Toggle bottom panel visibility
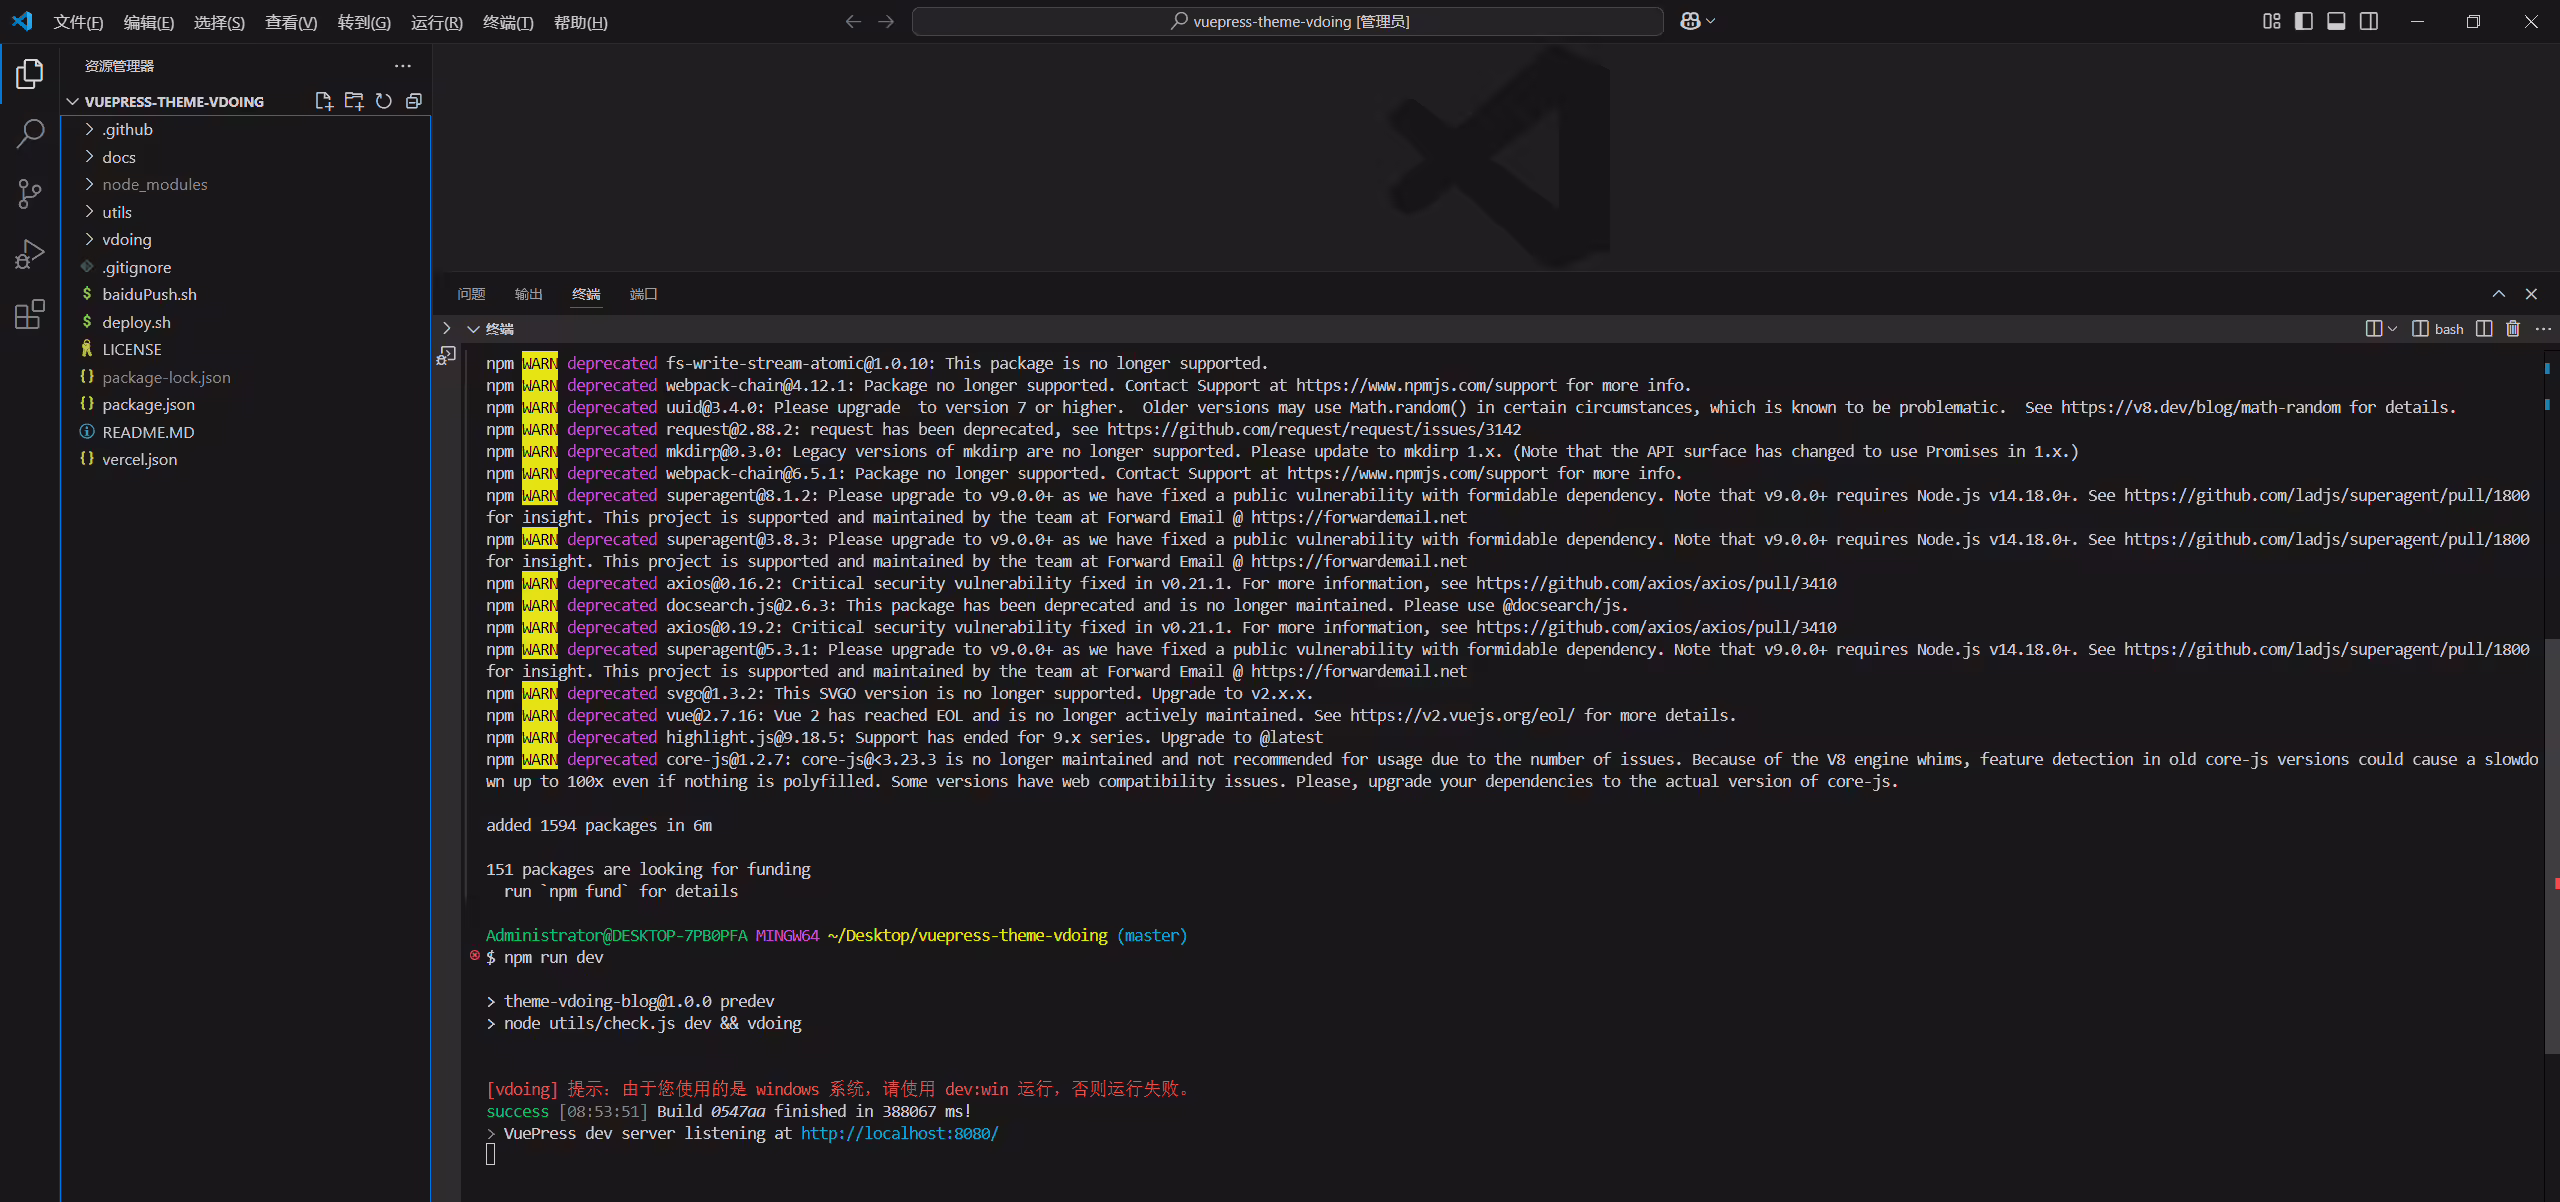This screenshot has width=2560, height=1202. (x=2336, y=21)
